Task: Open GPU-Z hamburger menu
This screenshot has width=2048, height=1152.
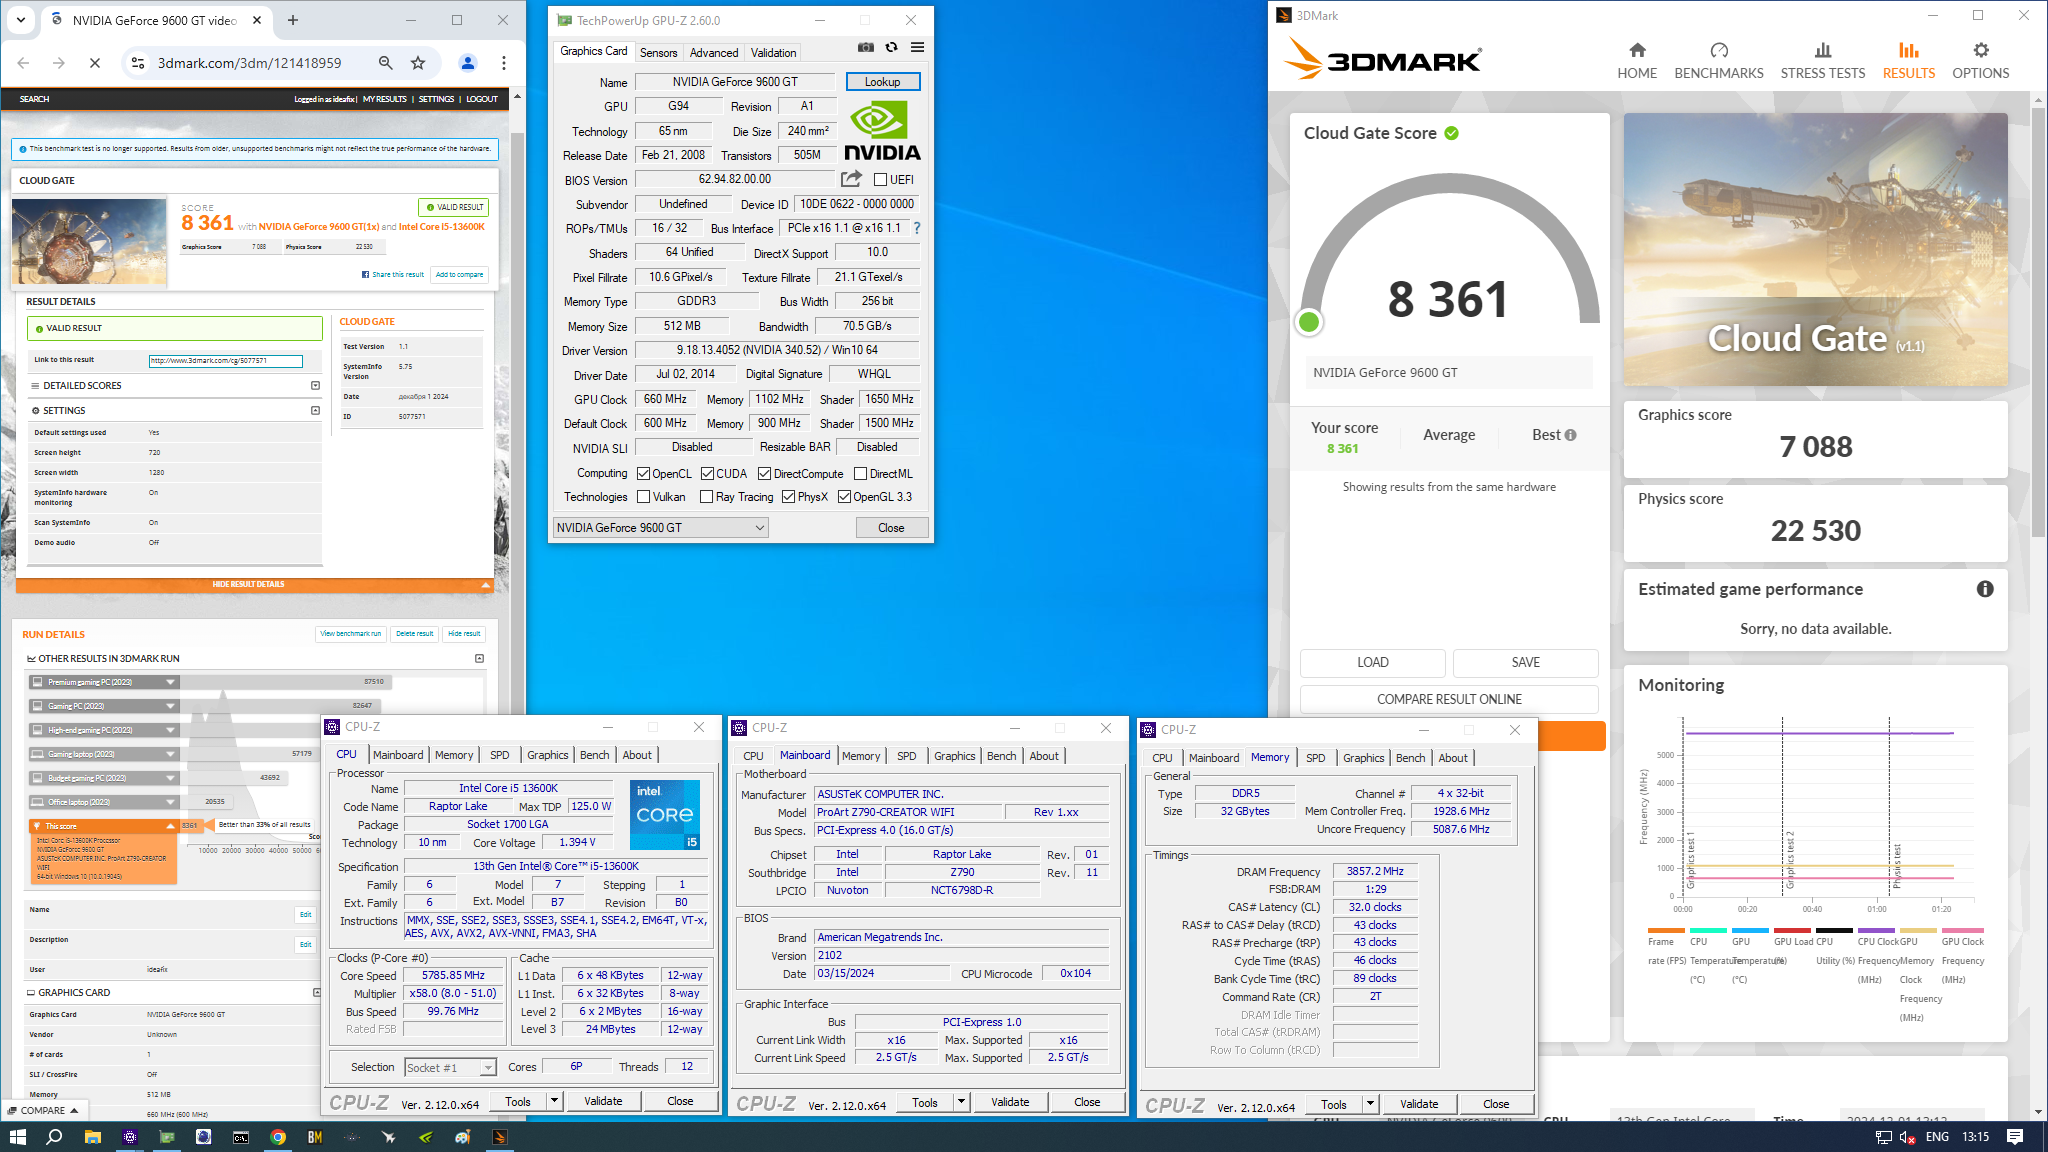Action: point(917,47)
